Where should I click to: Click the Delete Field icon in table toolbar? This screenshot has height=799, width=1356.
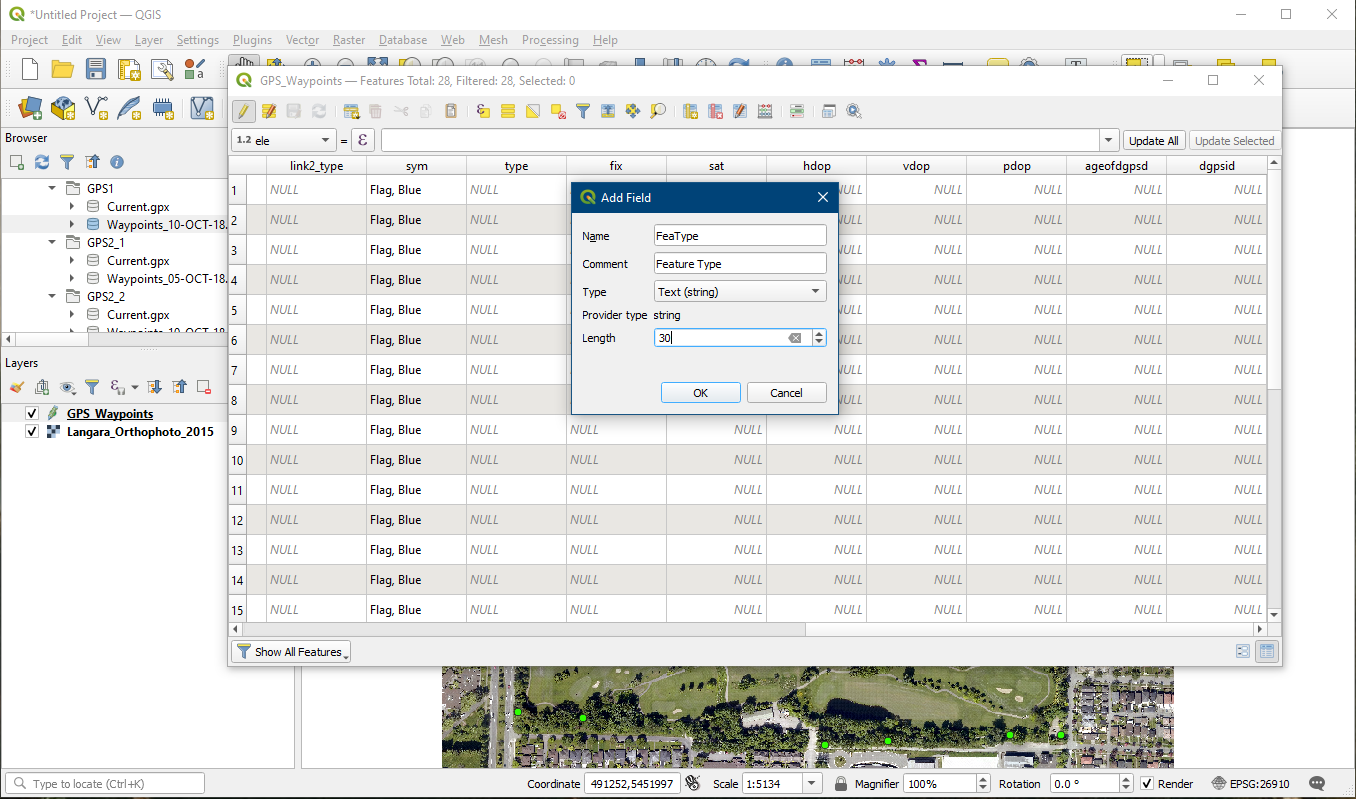(715, 111)
